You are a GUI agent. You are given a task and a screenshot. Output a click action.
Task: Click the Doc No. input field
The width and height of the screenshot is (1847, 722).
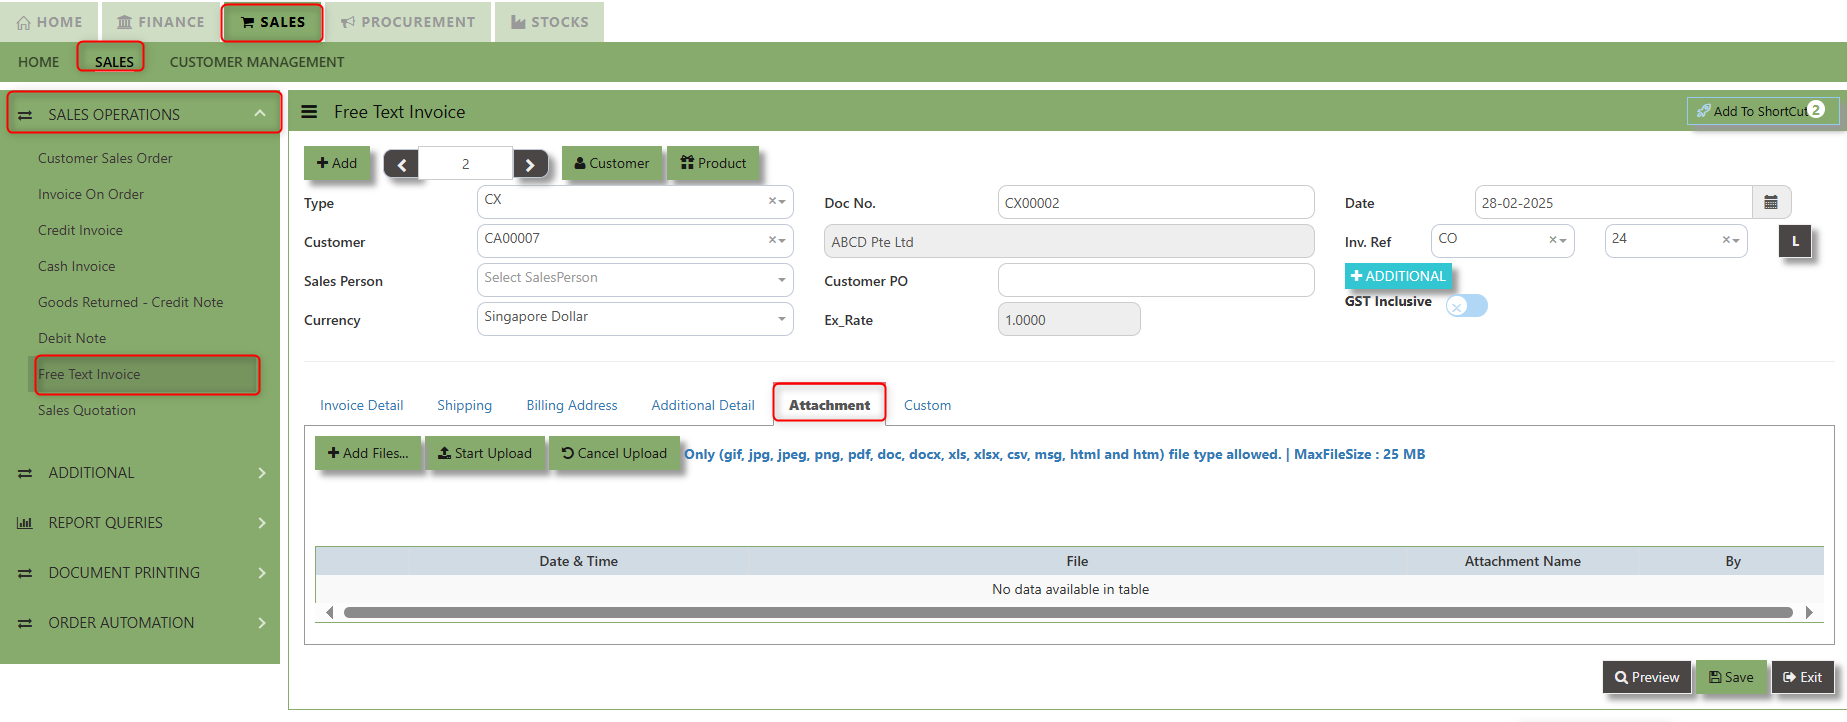(1155, 203)
